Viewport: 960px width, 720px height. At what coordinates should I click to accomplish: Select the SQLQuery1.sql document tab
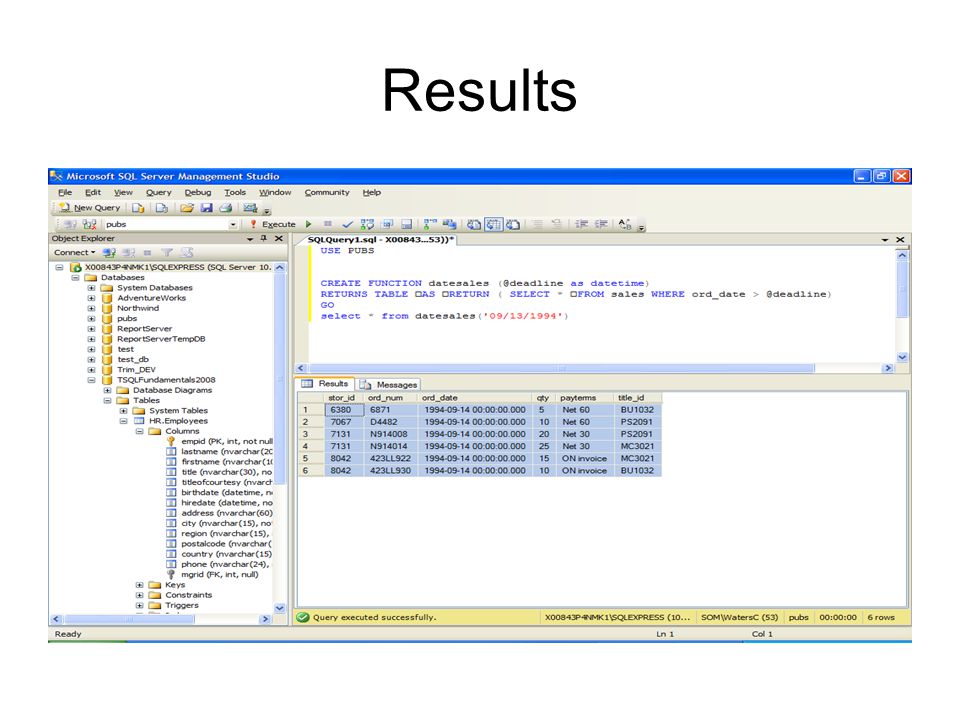click(x=380, y=239)
